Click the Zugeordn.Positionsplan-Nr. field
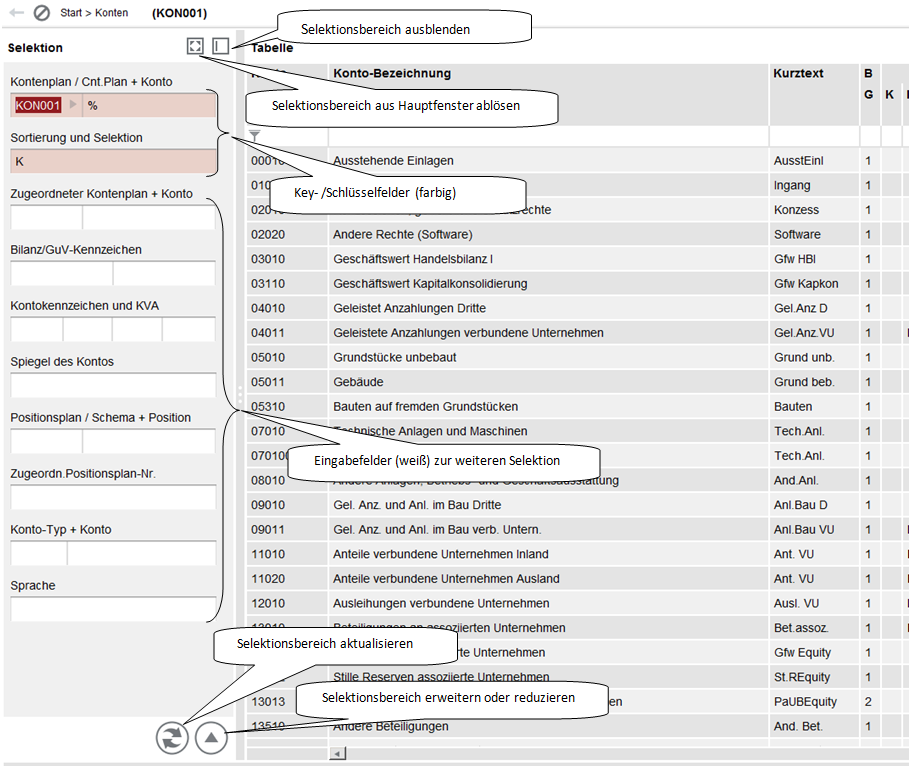 pos(113,498)
